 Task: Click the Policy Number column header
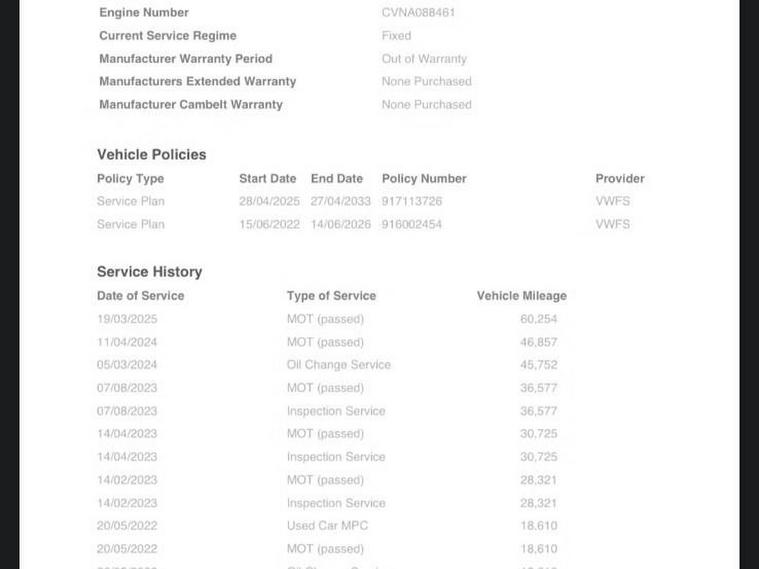tap(424, 179)
